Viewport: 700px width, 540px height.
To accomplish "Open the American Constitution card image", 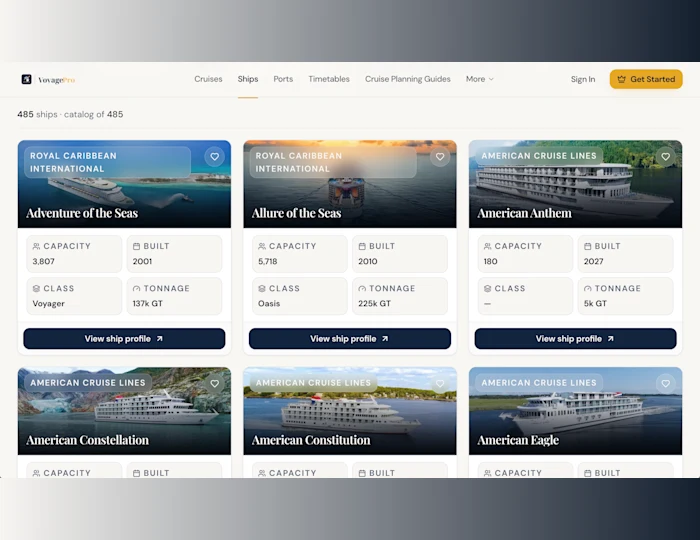I will [x=350, y=411].
